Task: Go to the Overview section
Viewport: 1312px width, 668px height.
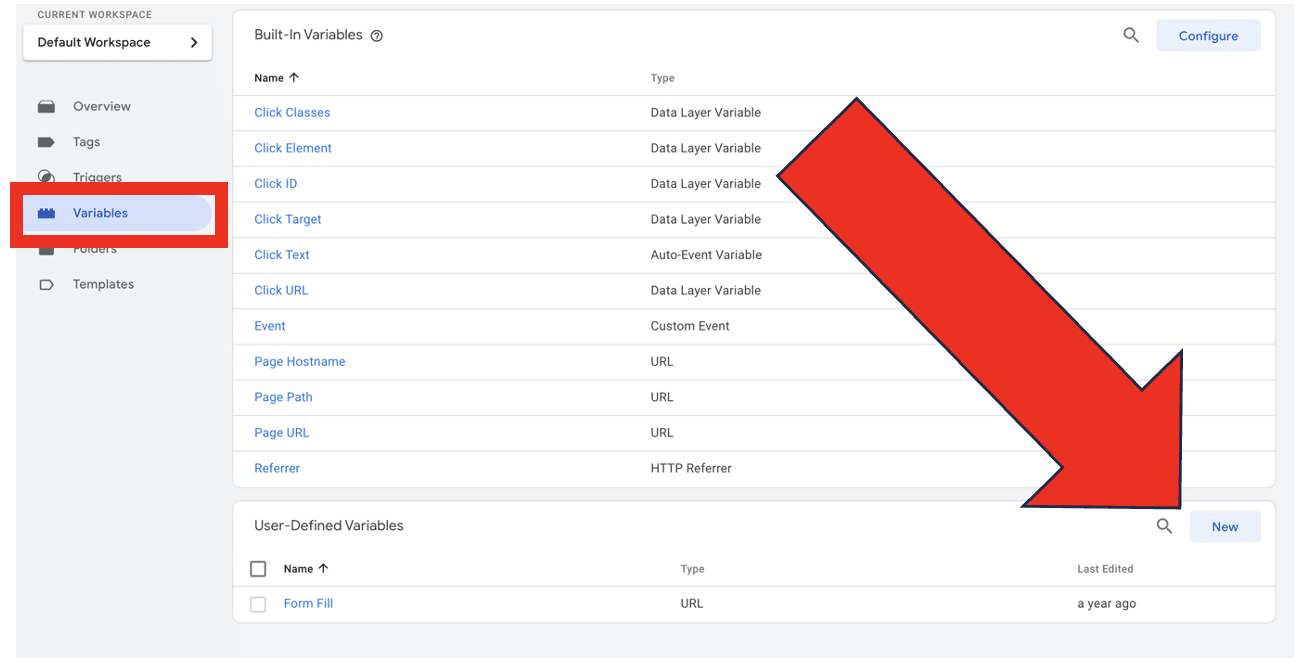Action: click(101, 107)
